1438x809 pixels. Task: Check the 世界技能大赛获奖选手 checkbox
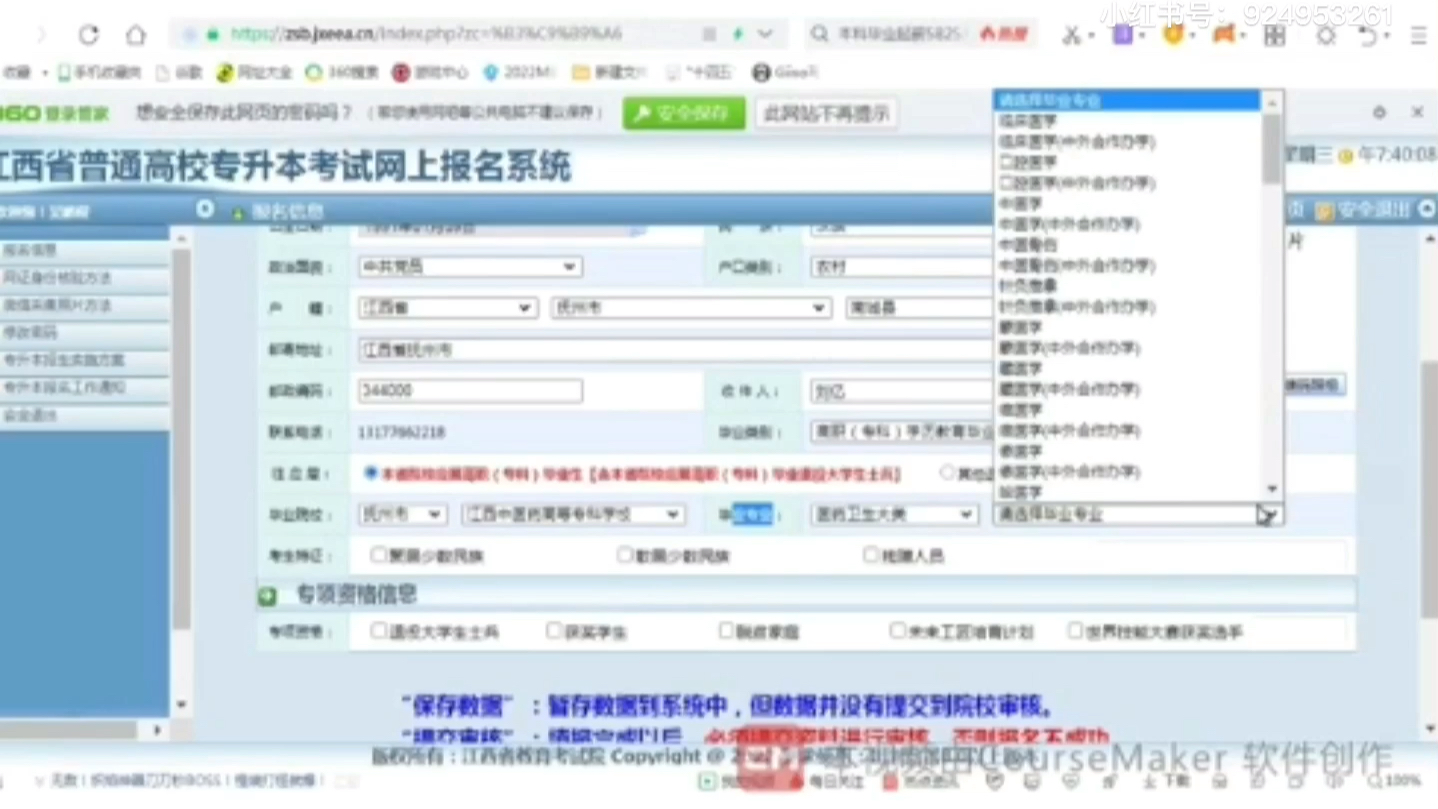[x=1074, y=631]
